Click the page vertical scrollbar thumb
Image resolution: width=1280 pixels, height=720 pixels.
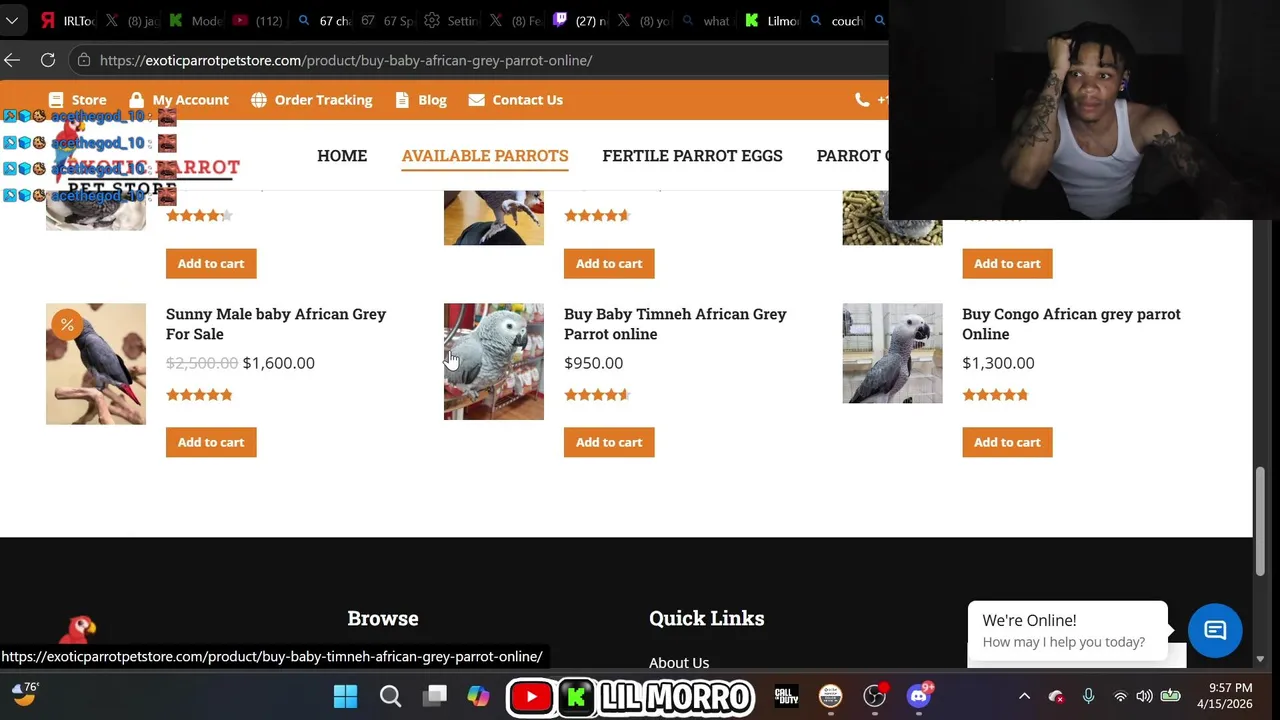point(1260,522)
